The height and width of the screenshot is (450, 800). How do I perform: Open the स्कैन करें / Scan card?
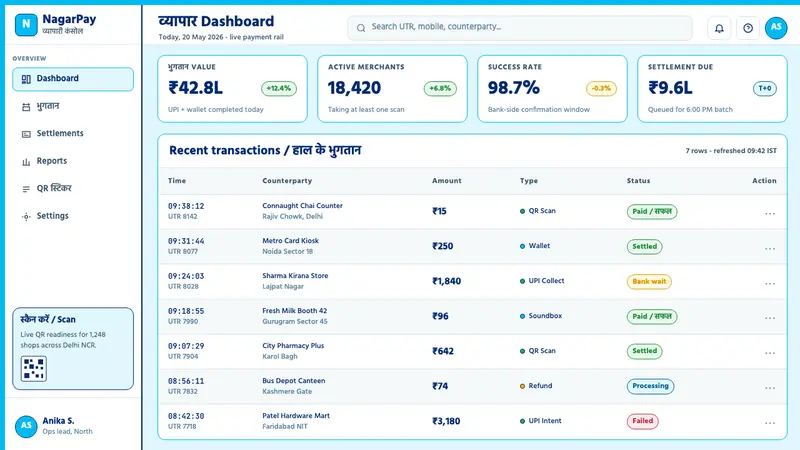(x=73, y=348)
